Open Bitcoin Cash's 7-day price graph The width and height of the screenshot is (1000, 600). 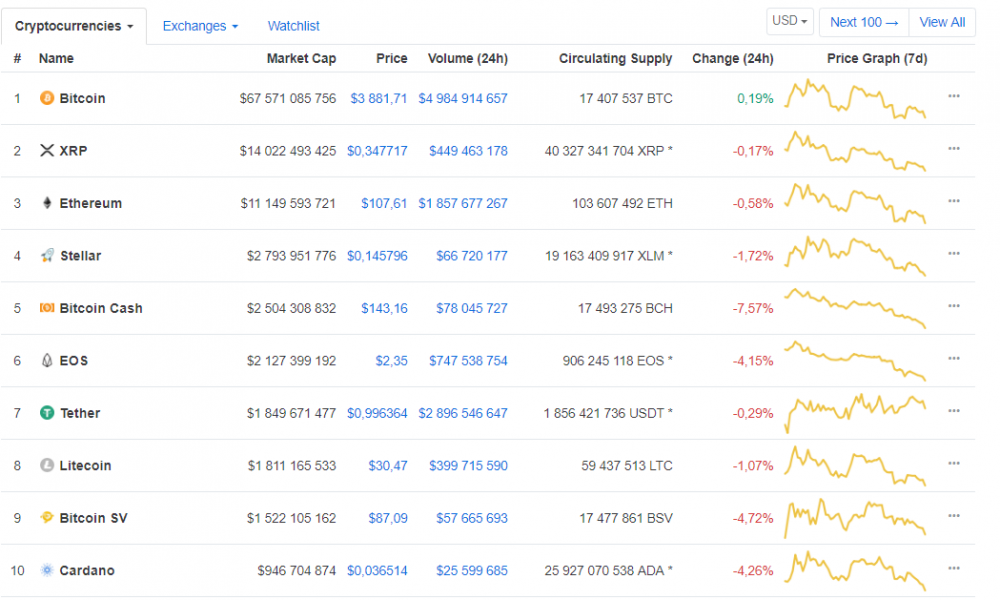[x=855, y=308]
